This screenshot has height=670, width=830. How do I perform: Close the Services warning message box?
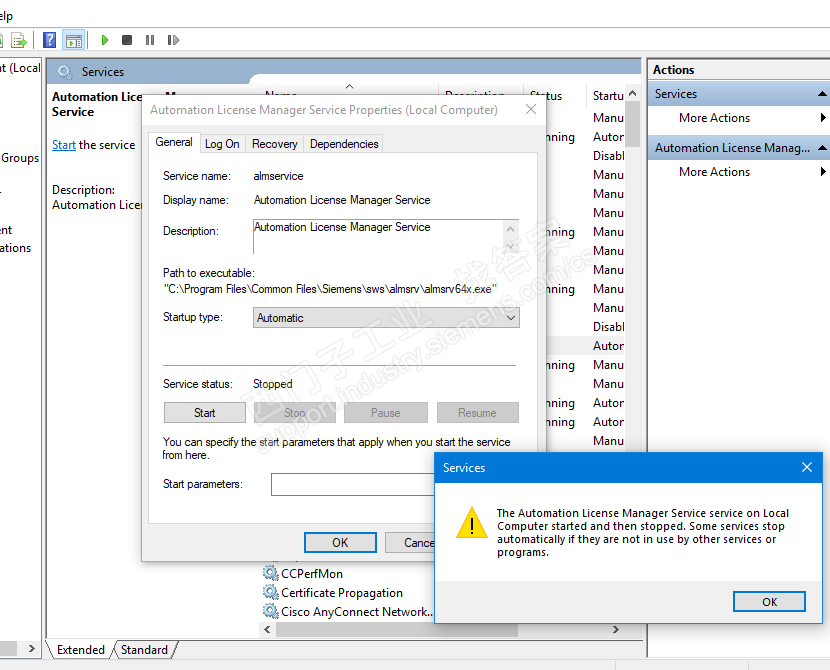tap(807, 467)
